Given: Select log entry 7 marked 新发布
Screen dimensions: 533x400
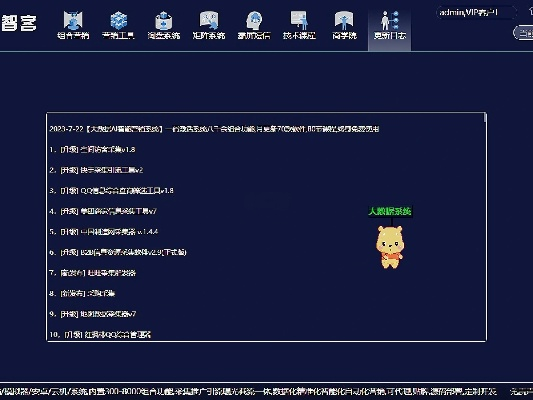Looking at the screenshot, I should coord(92,273).
